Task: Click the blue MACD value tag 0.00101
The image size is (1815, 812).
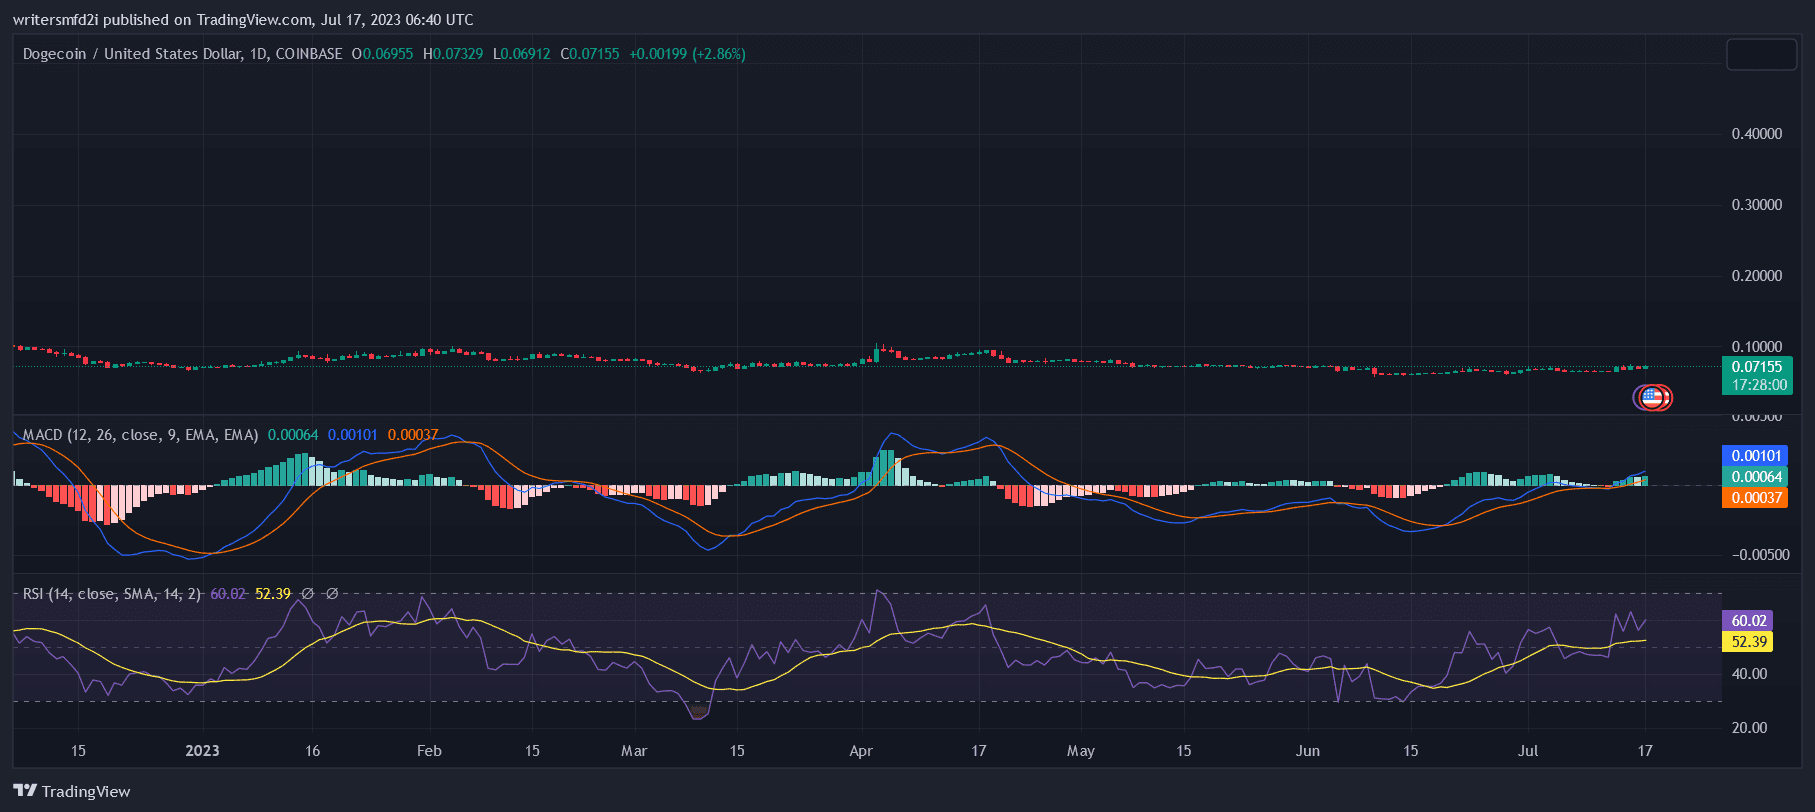Action: click(1756, 456)
